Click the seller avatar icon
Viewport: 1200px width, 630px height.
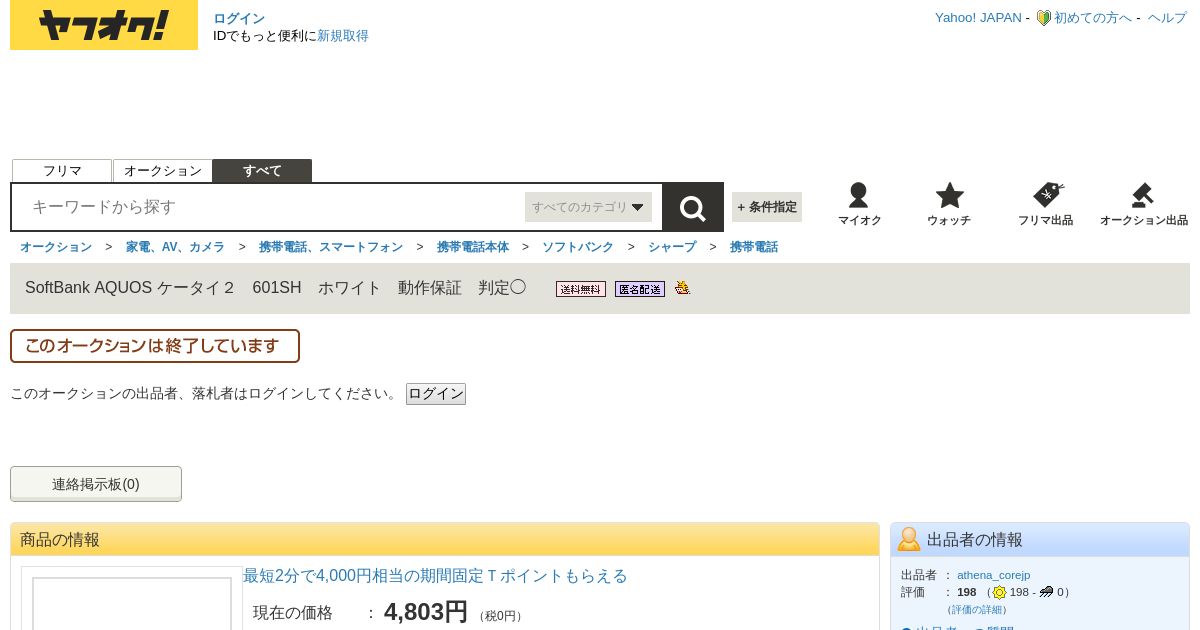tap(909, 539)
